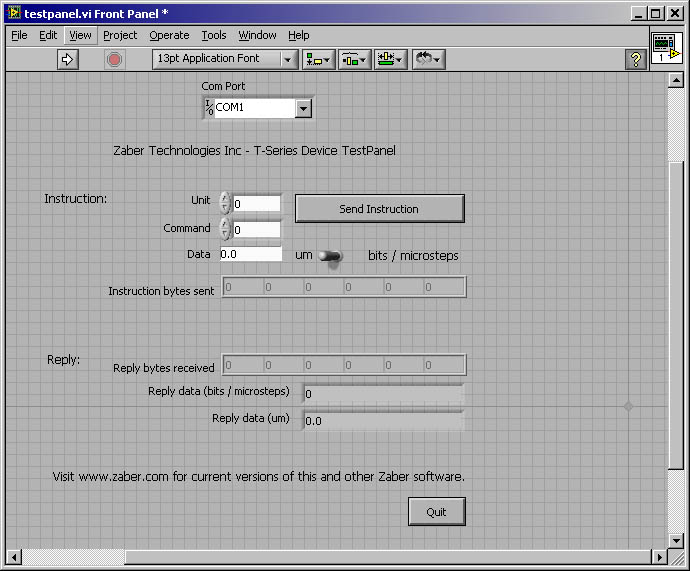Click the Reply data (um) indicator
The height and width of the screenshot is (571, 690).
(x=383, y=421)
